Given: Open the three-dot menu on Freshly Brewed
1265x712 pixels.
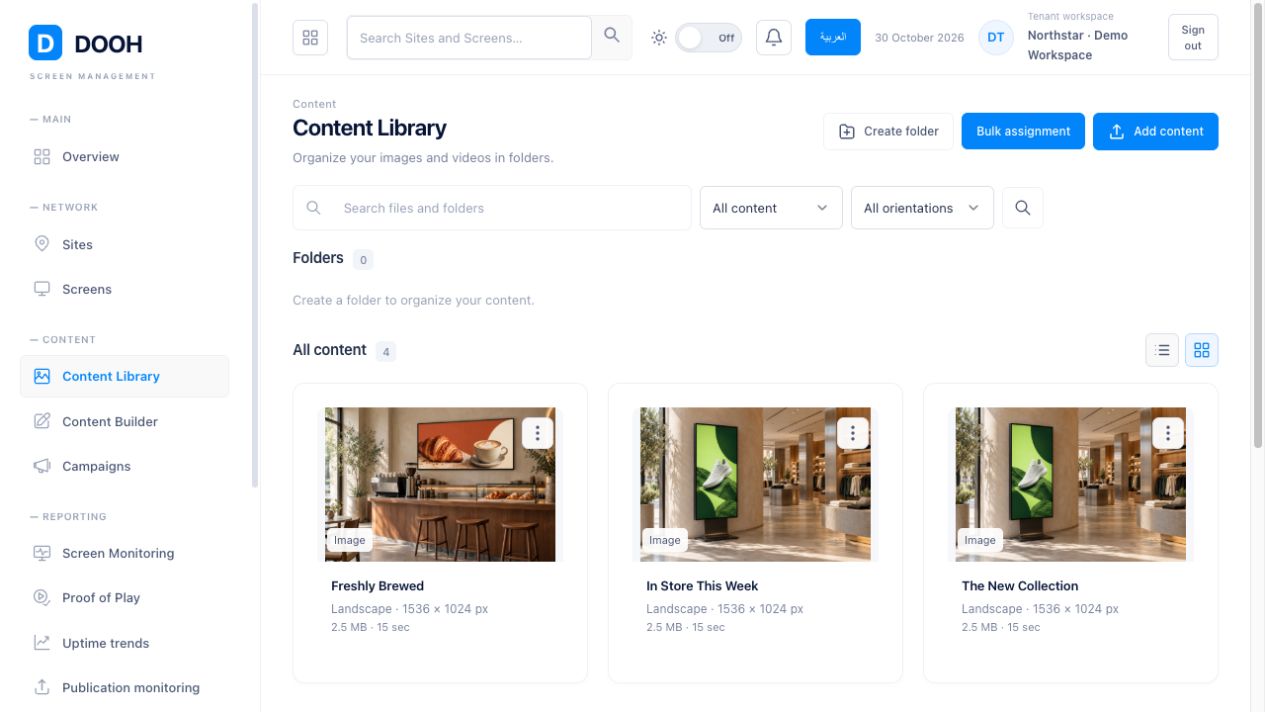Looking at the screenshot, I should pos(538,433).
